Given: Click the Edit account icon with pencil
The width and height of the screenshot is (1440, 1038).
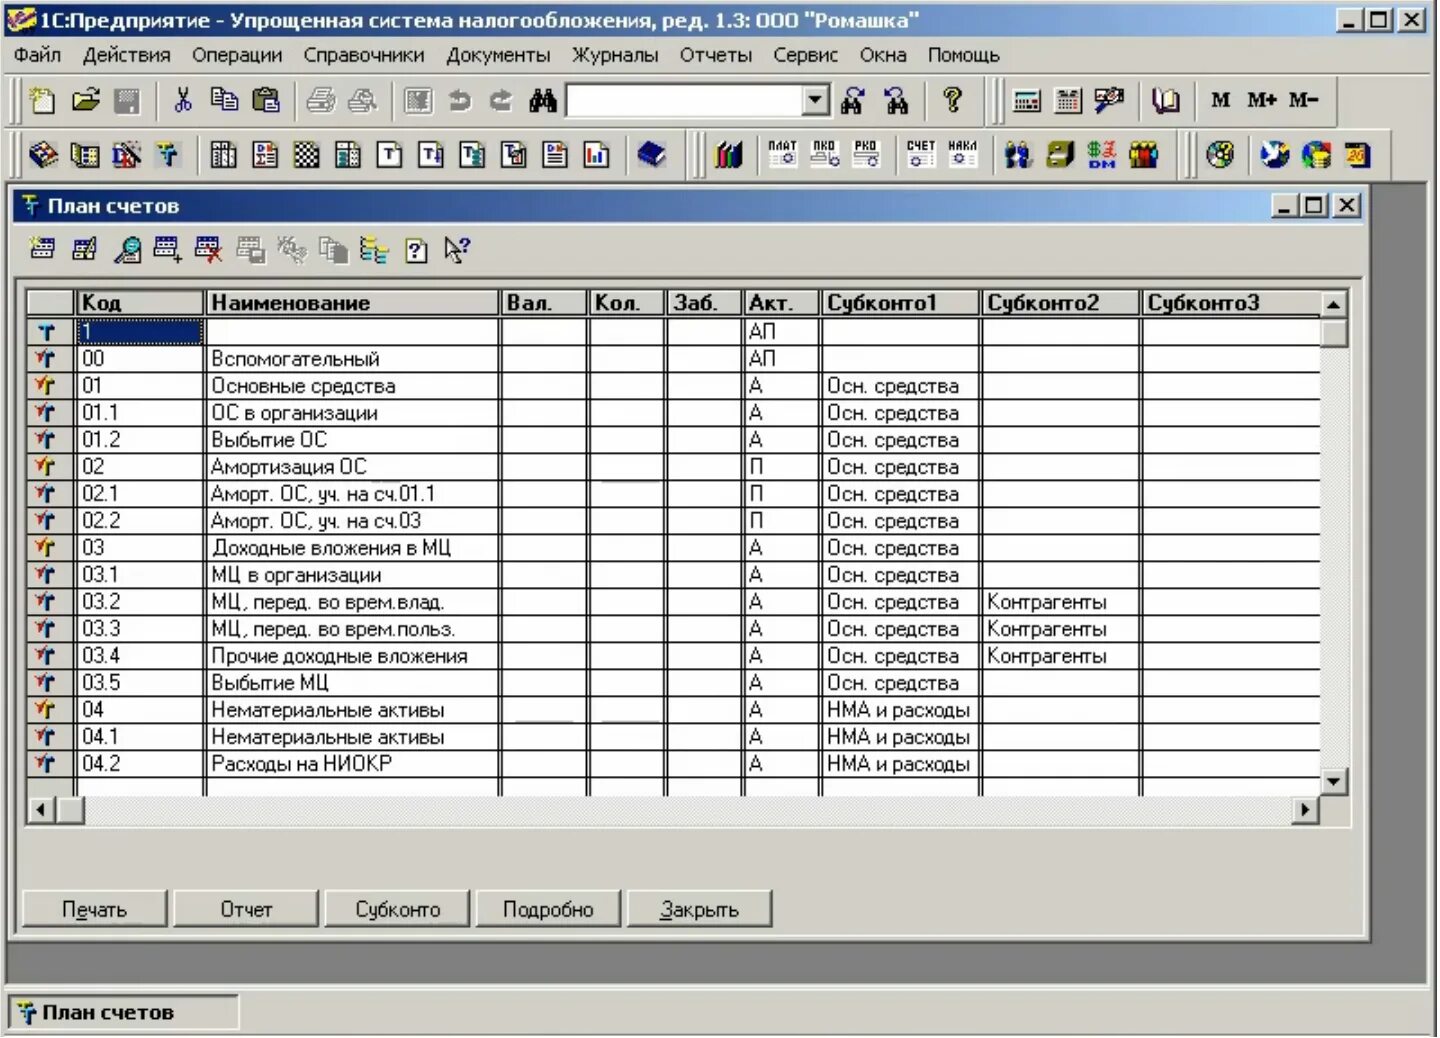Looking at the screenshot, I should click(x=85, y=249).
